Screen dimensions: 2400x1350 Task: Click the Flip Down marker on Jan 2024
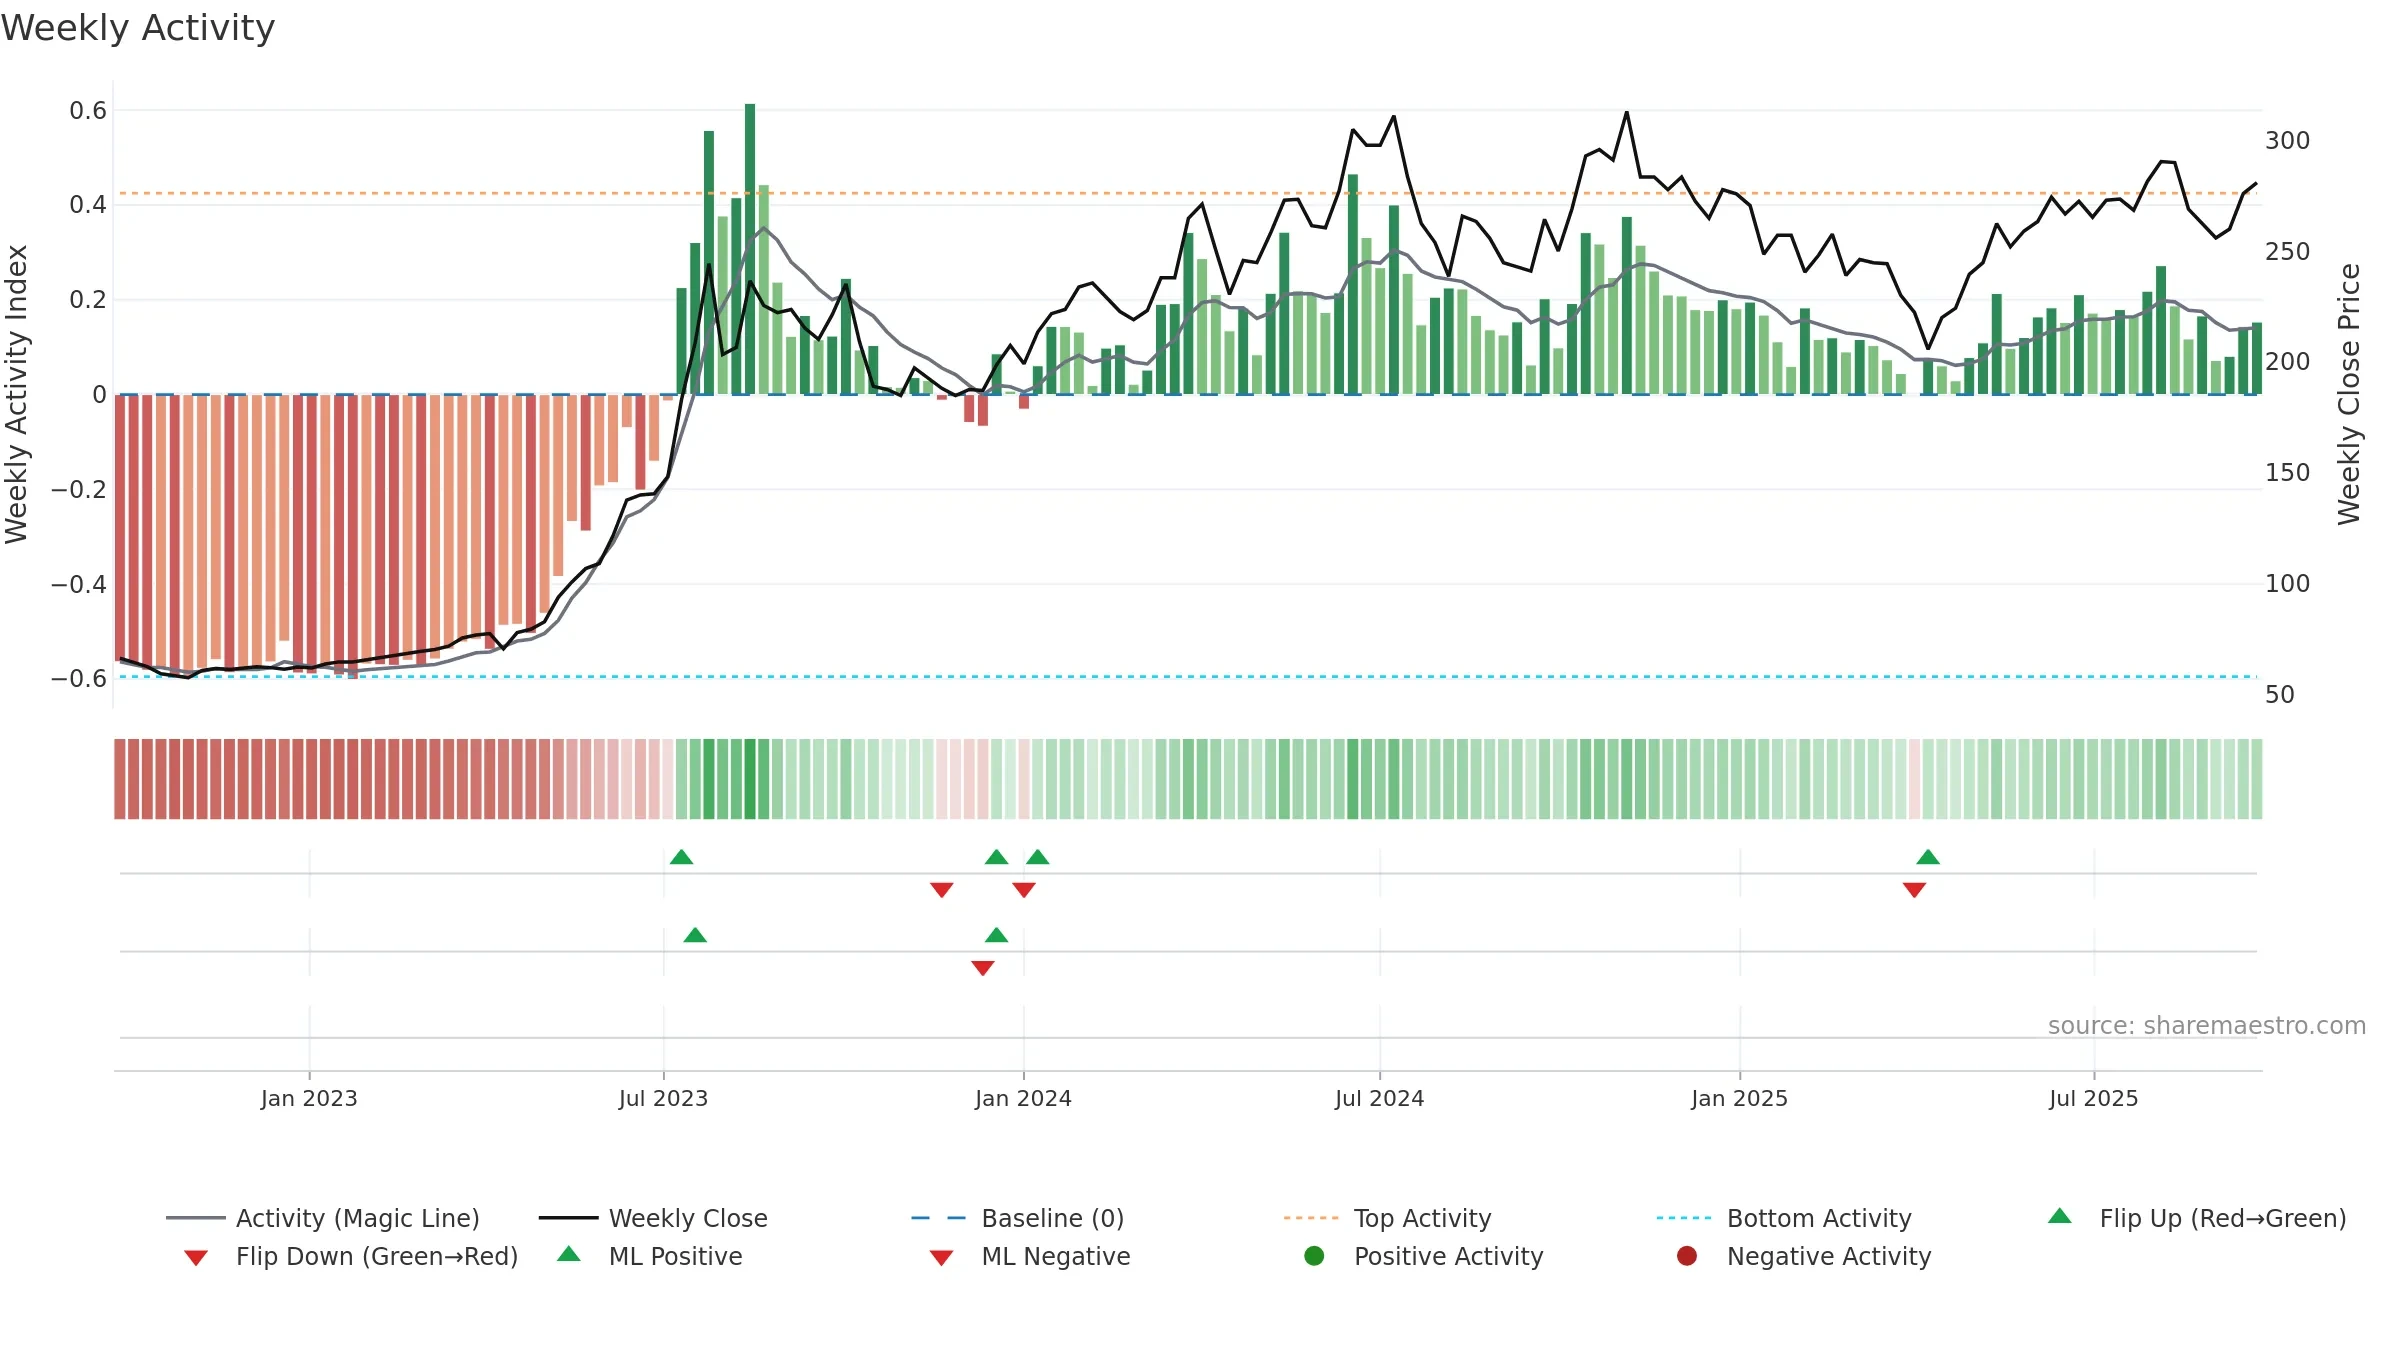pos(1024,890)
